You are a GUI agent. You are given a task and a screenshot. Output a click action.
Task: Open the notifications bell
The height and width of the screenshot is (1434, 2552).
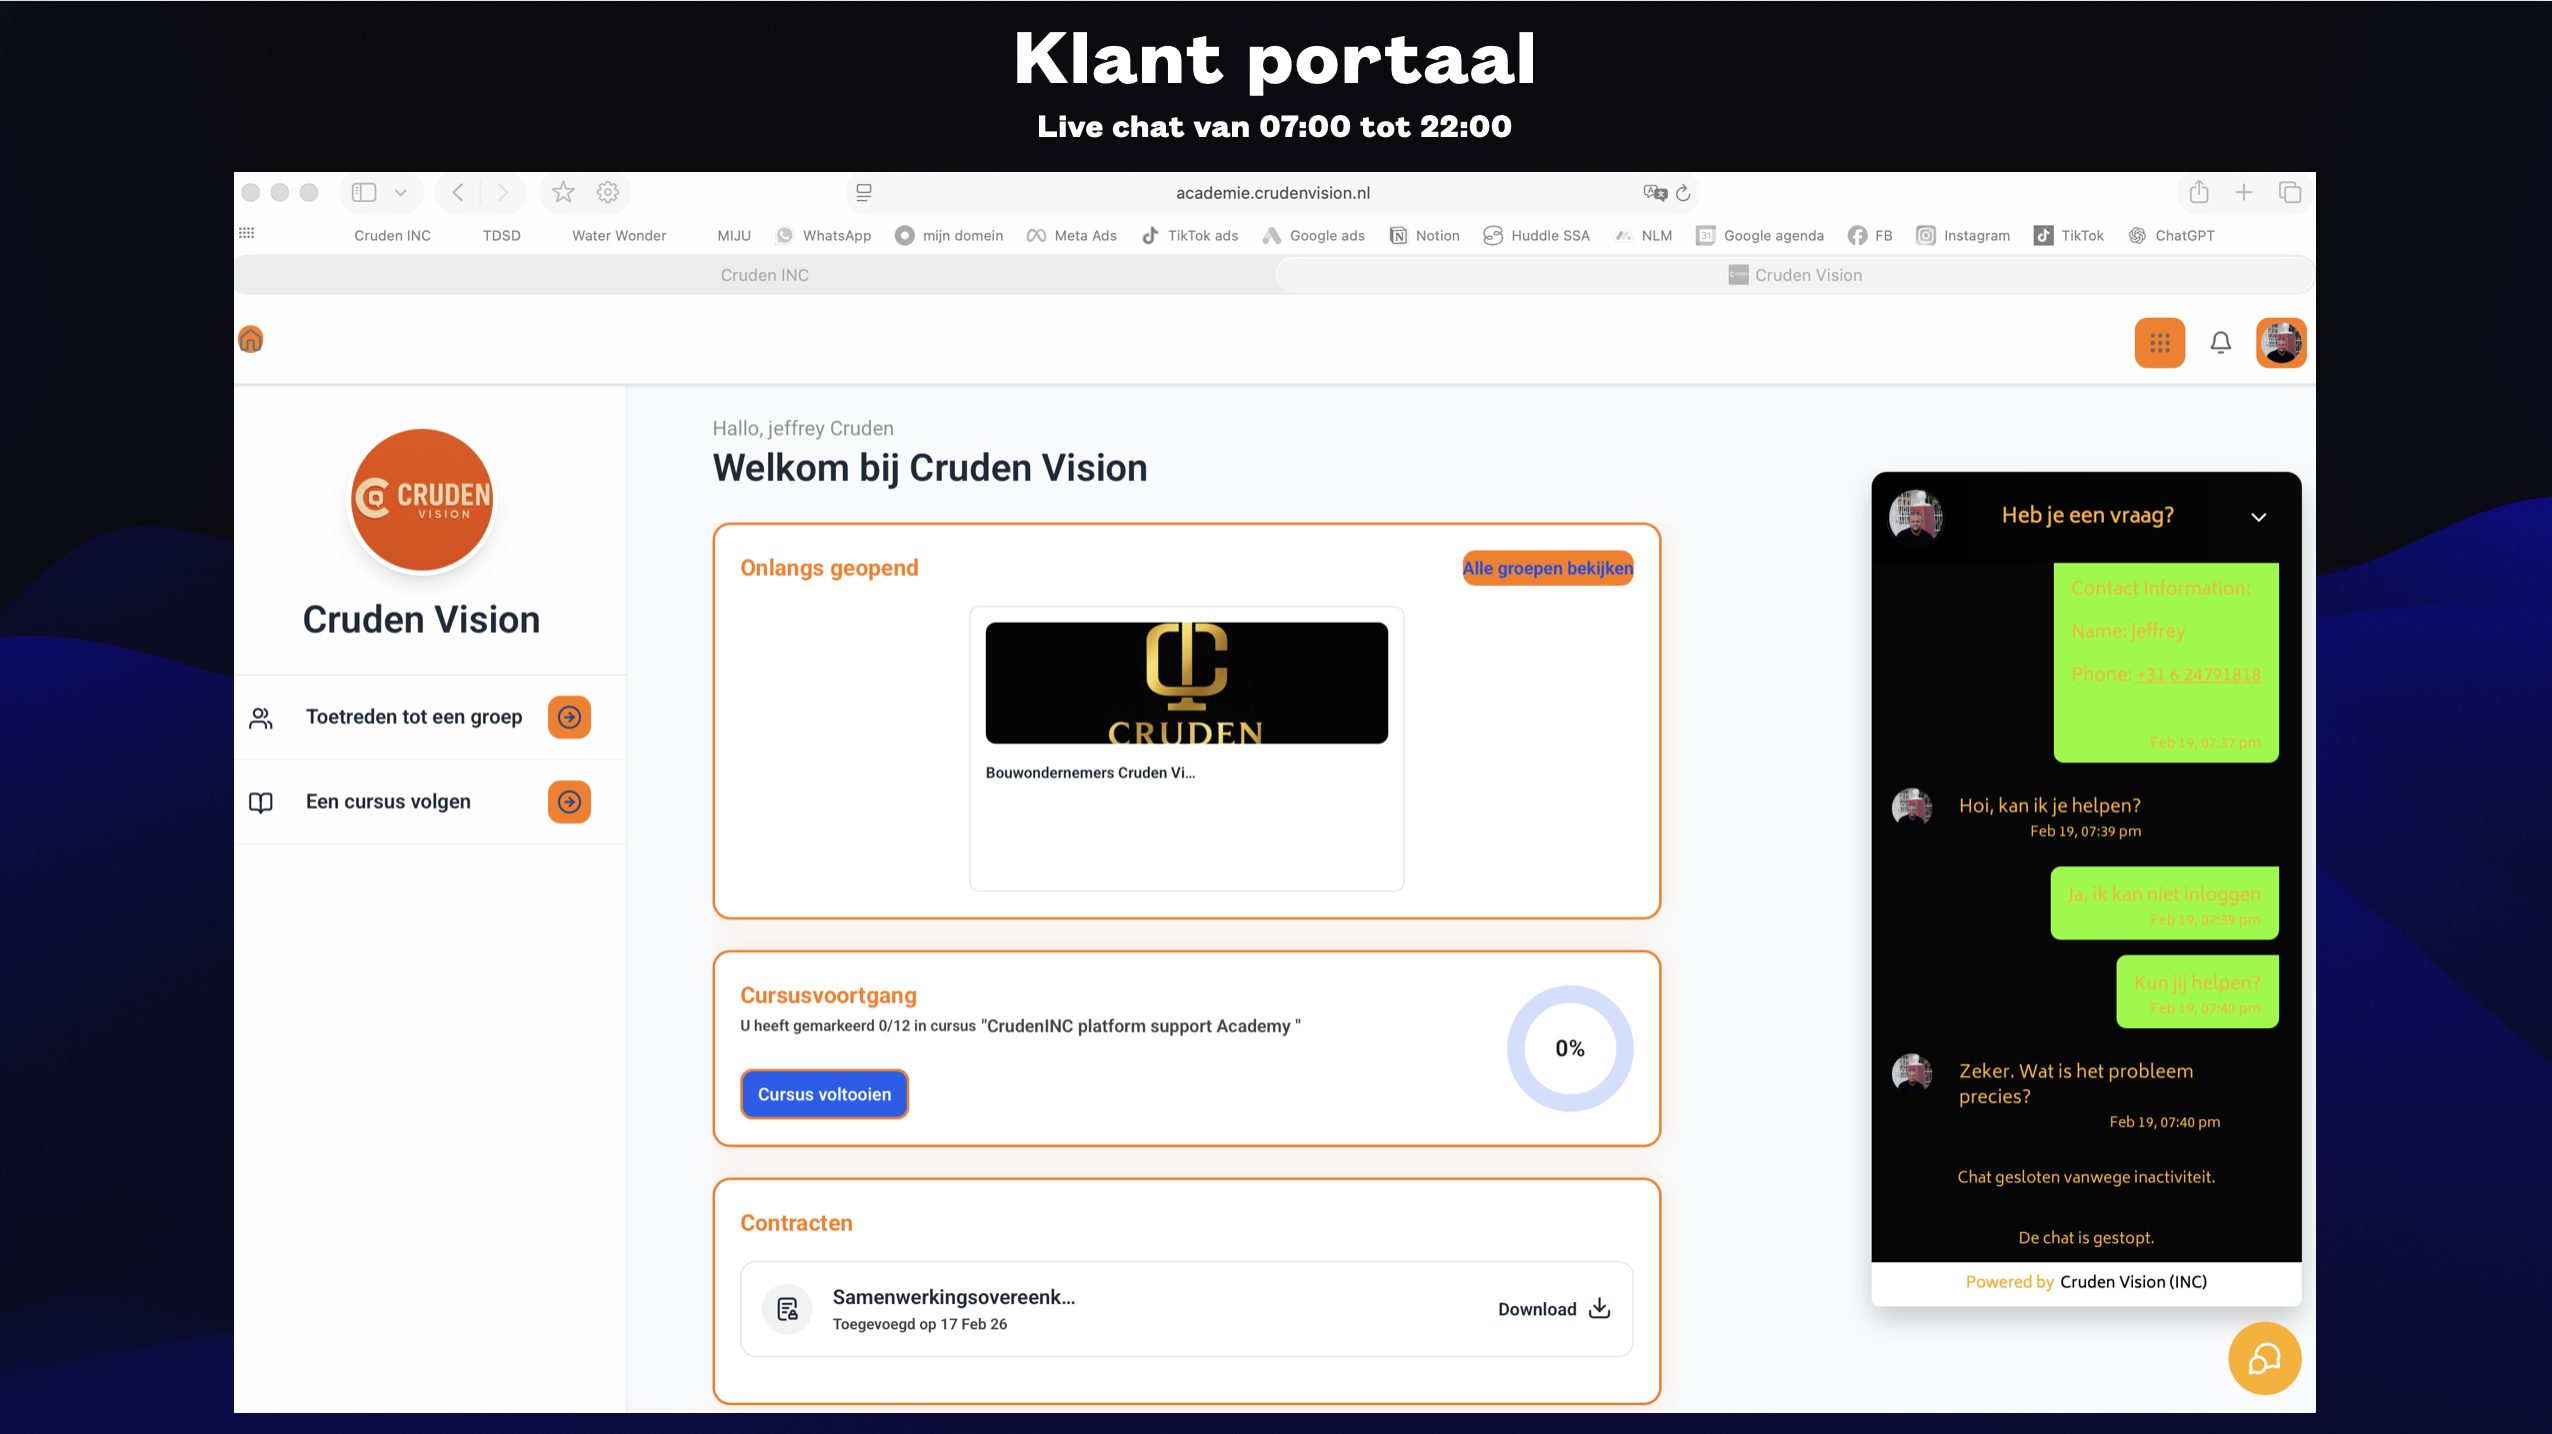[x=2221, y=343]
